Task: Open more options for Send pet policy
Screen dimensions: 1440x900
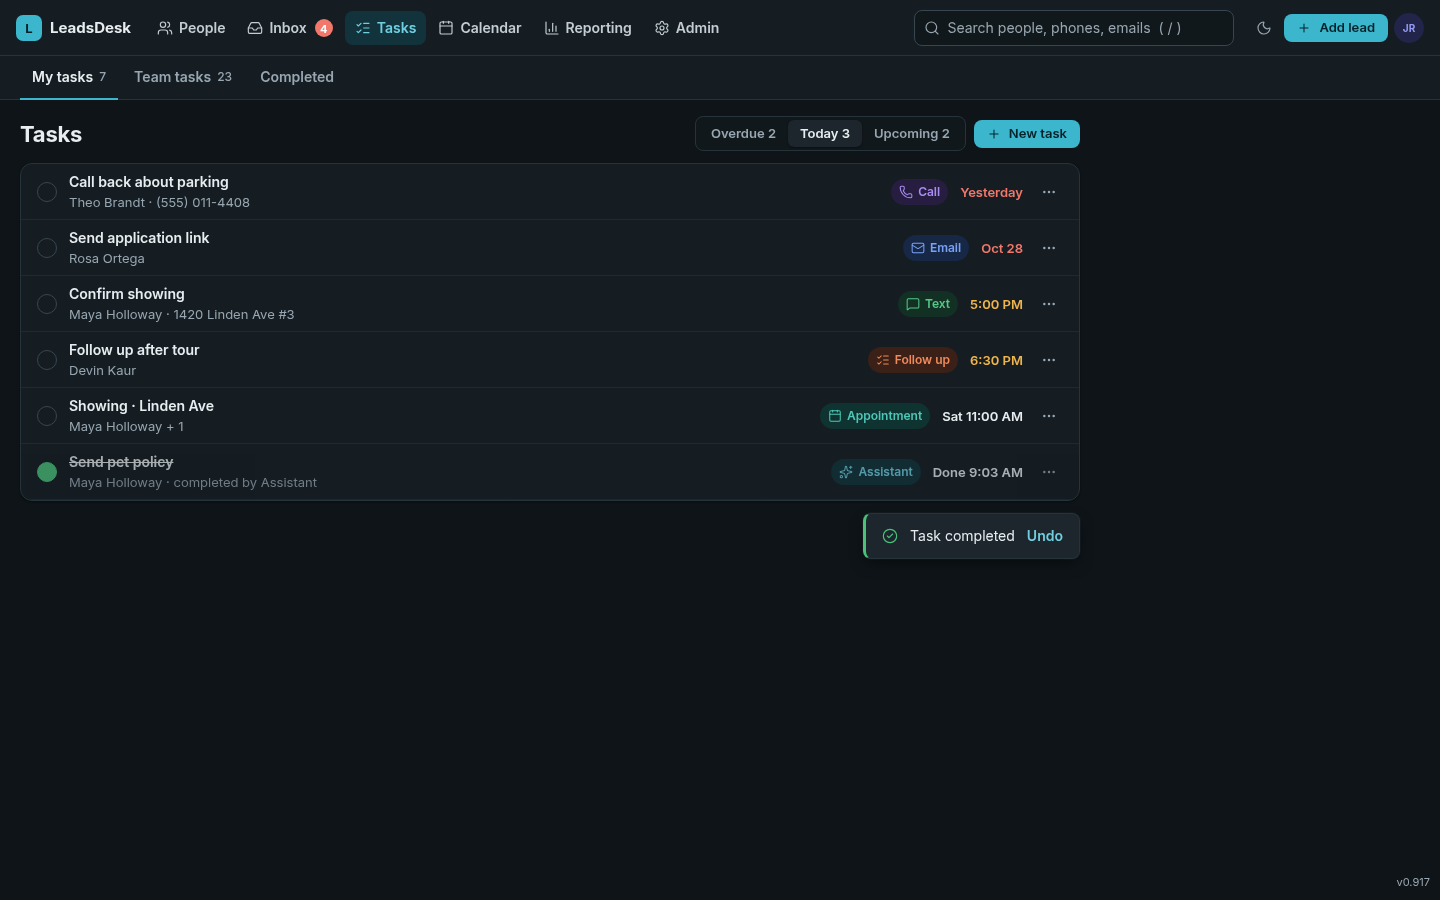Action: click(1049, 472)
